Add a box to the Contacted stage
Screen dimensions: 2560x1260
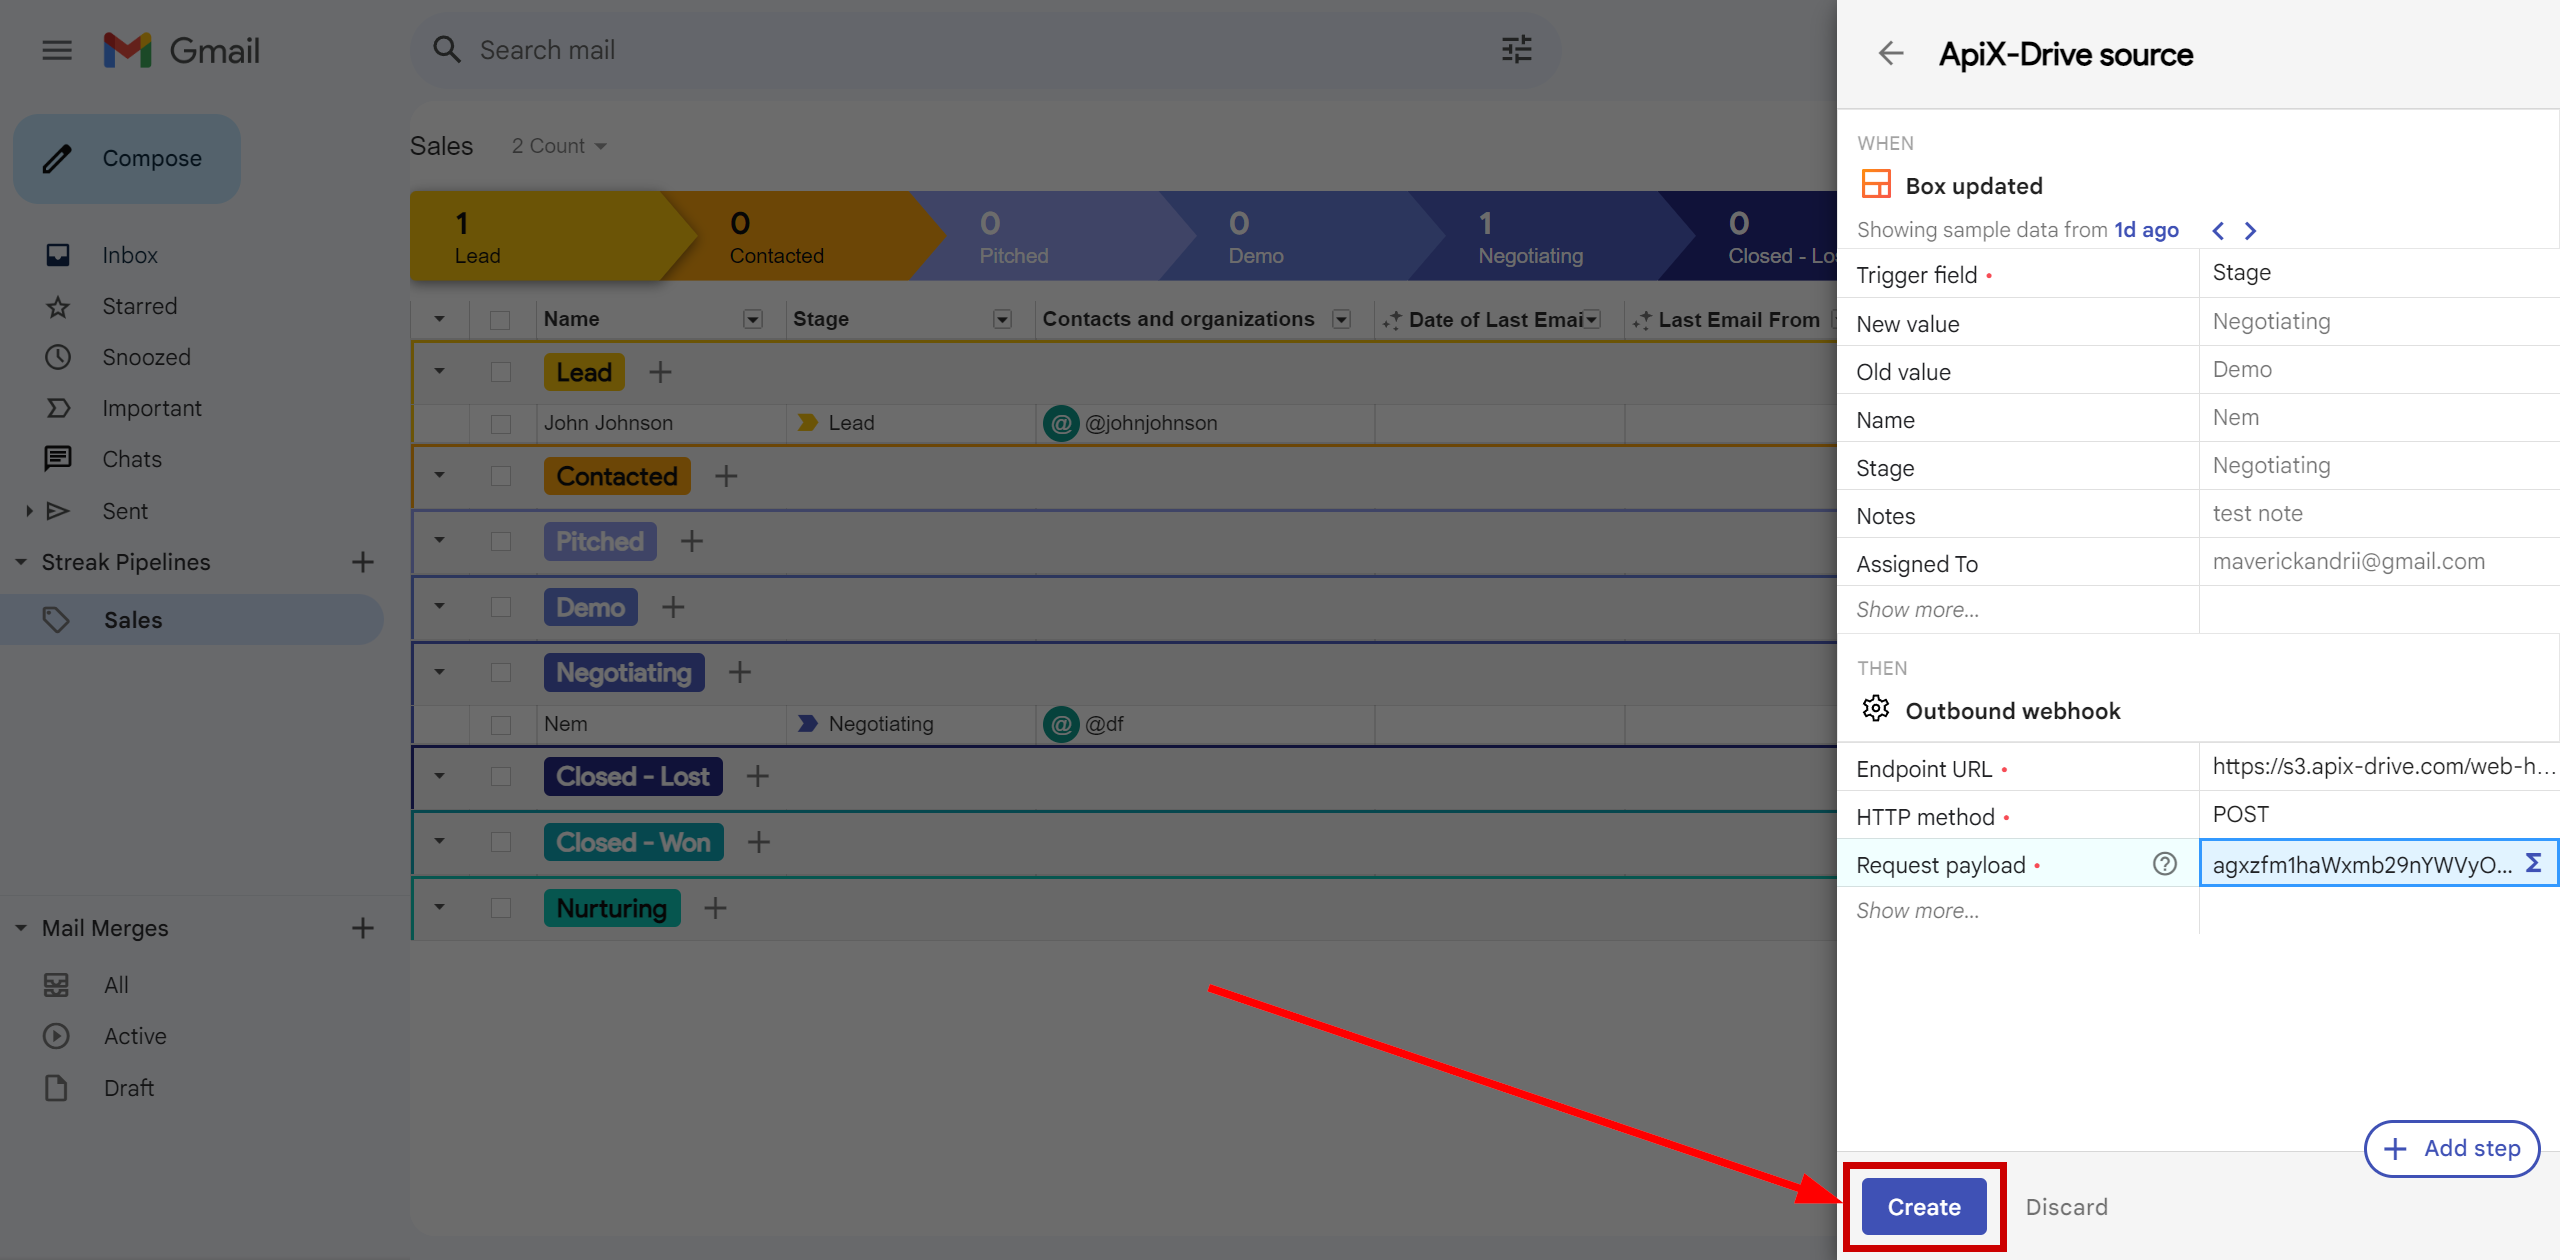pos(726,476)
